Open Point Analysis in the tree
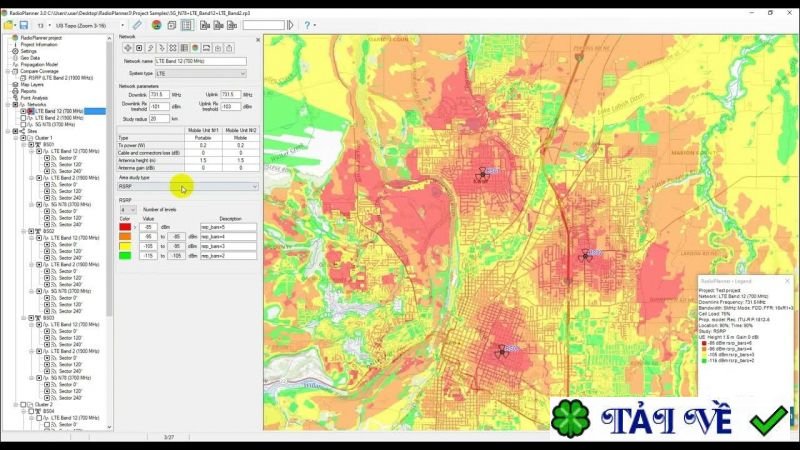Viewport: 800px width, 450px height. [x=34, y=98]
